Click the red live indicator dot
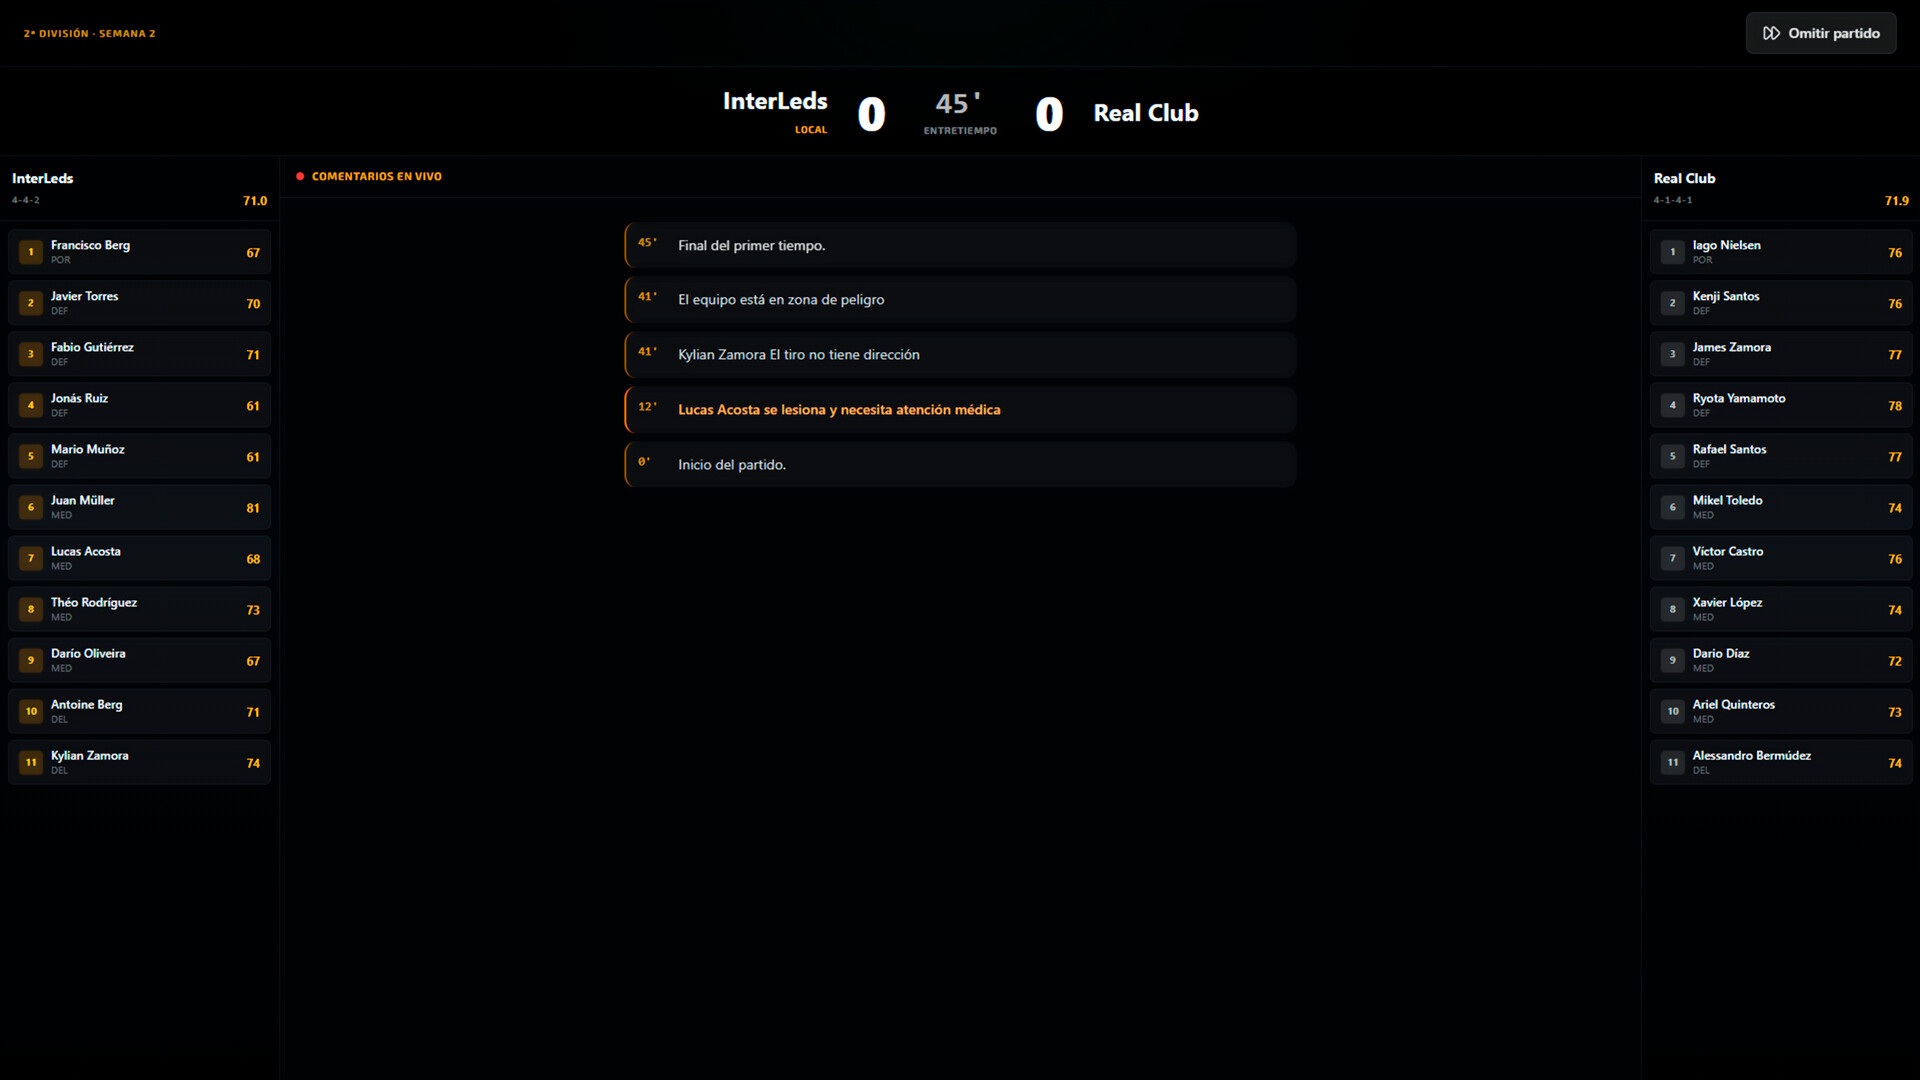This screenshot has height=1080, width=1920. (x=300, y=176)
